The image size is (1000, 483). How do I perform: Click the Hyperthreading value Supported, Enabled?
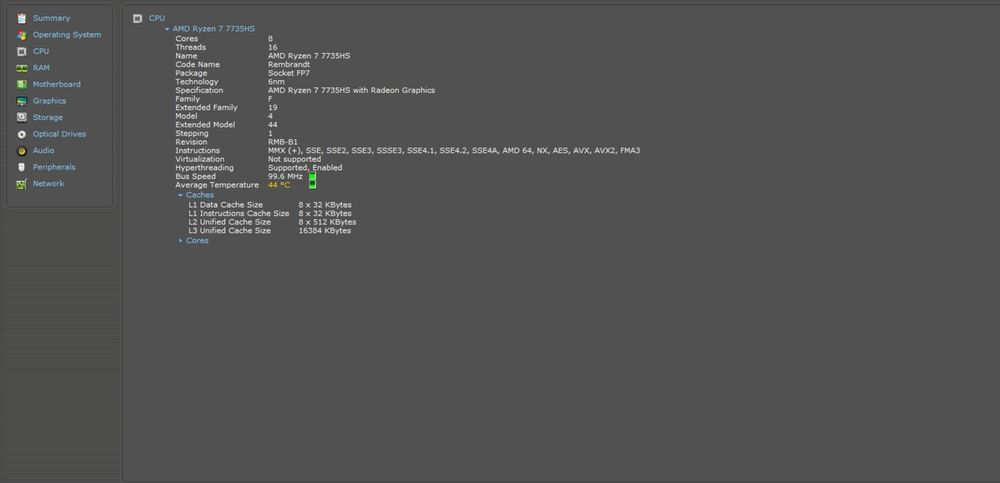tap(305, 168)
